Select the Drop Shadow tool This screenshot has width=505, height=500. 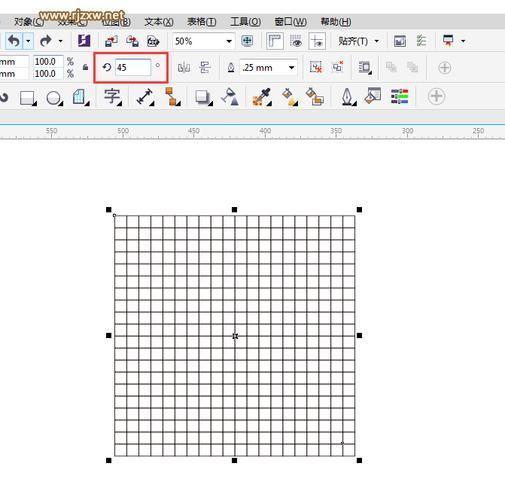[203, 98]
